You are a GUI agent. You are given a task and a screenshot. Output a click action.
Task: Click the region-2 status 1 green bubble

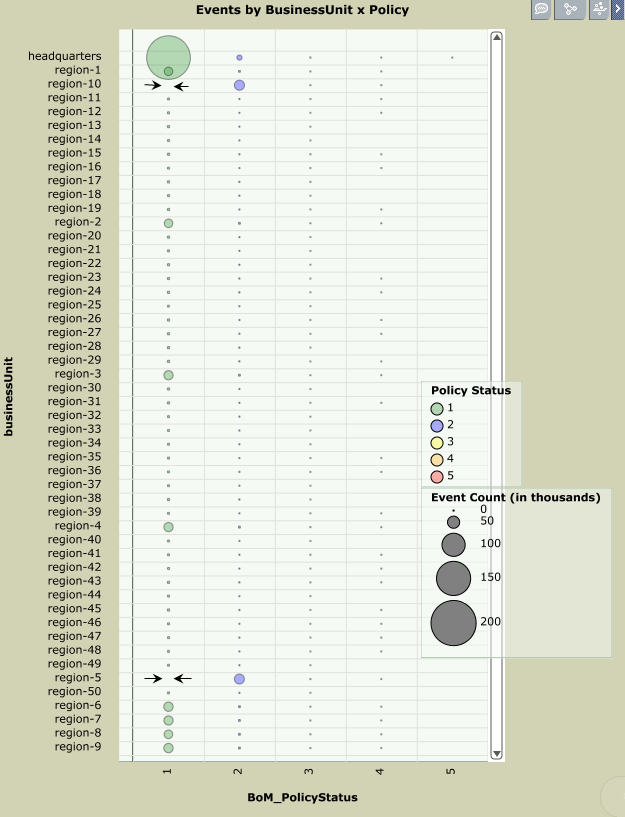[x=168, y=223]
